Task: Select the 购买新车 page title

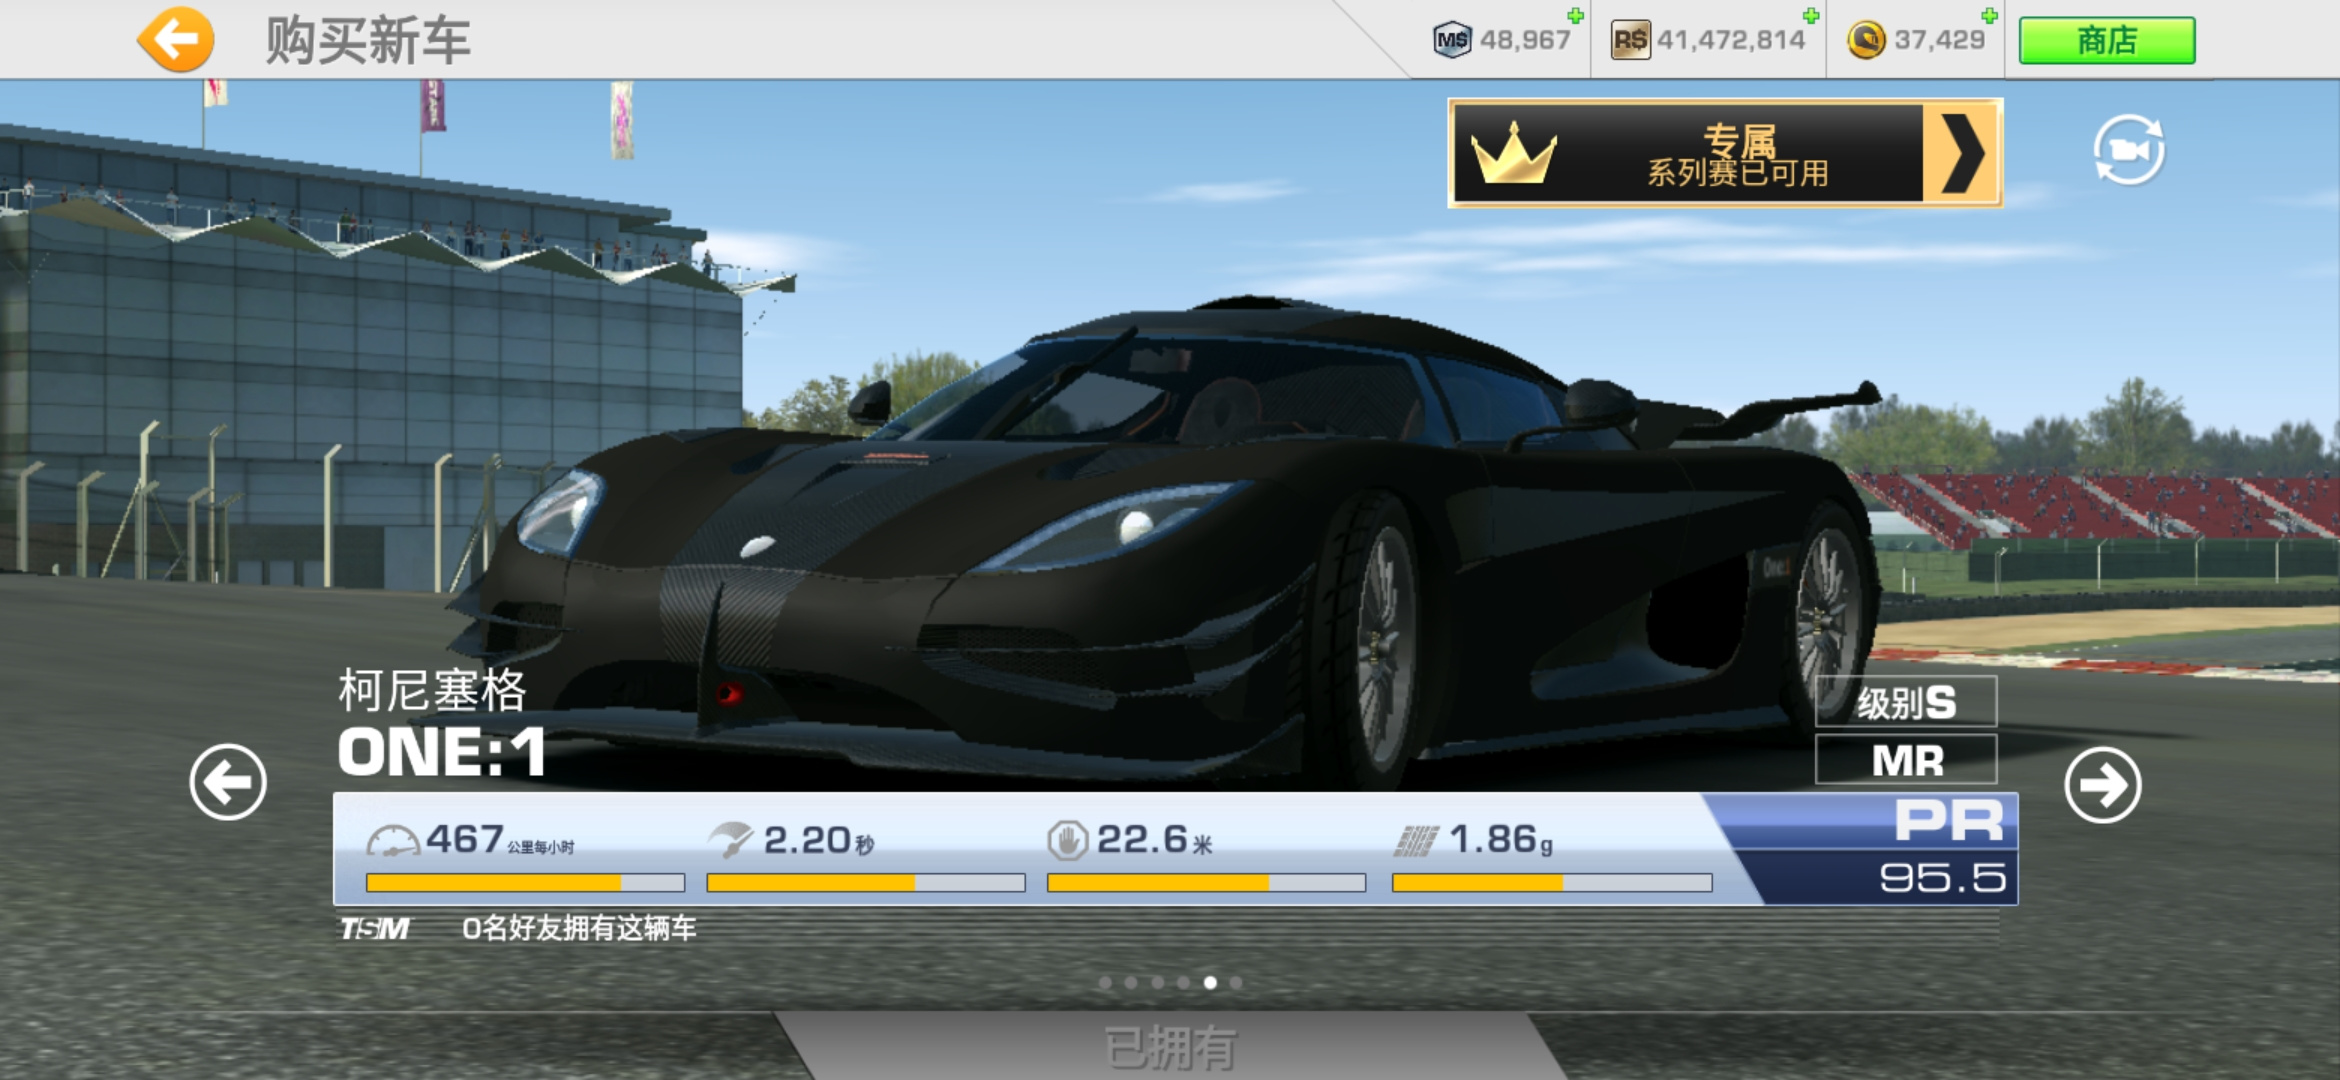Action: (x=368, y=41)
